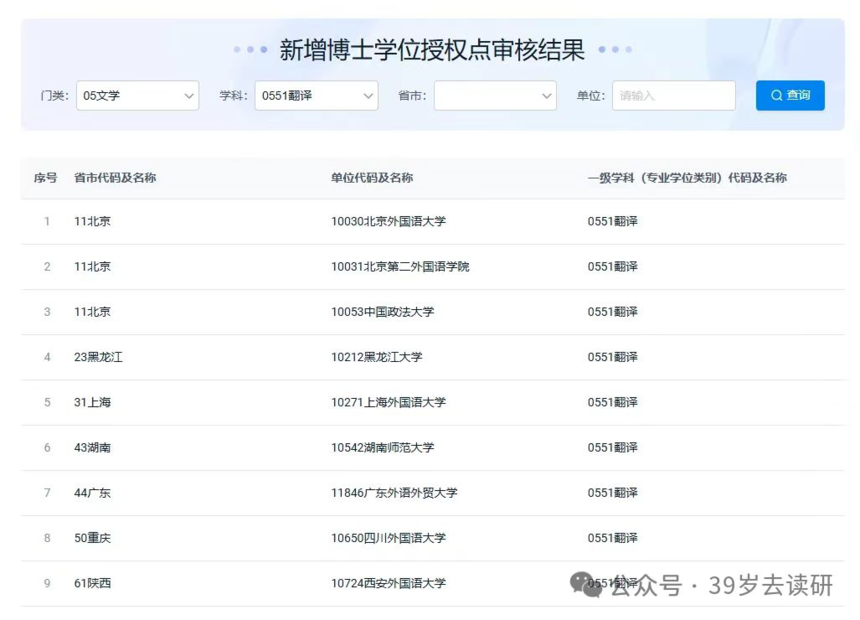Select the cell 10212黑龙江大学
The image size is (860, 620).
(377, 357)
